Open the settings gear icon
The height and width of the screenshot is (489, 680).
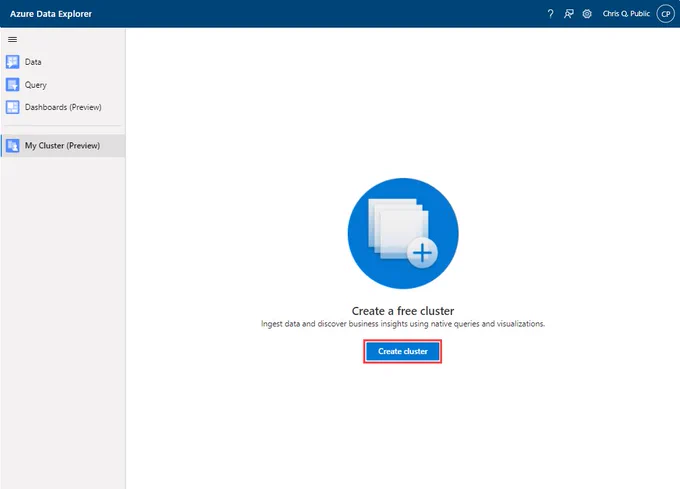point(587,14)
